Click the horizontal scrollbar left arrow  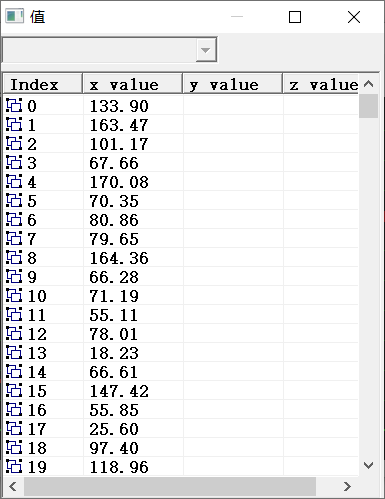pos(13,486)
